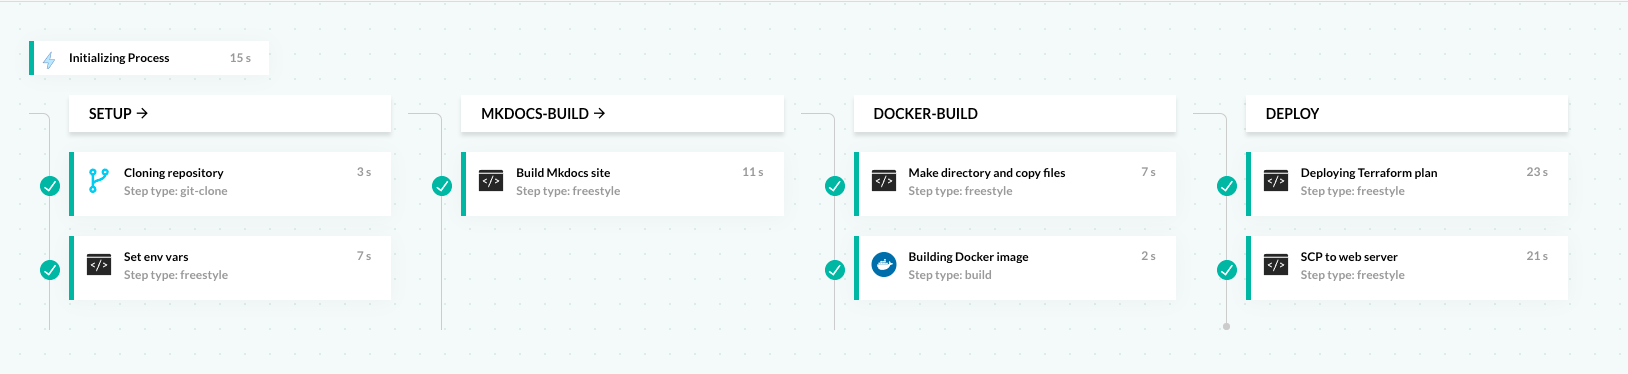The width and height of the screenshot is (1628, 374).
Task: Click the end node dot below the DEPLOY stage
Action: click(x=1227, y=326)
